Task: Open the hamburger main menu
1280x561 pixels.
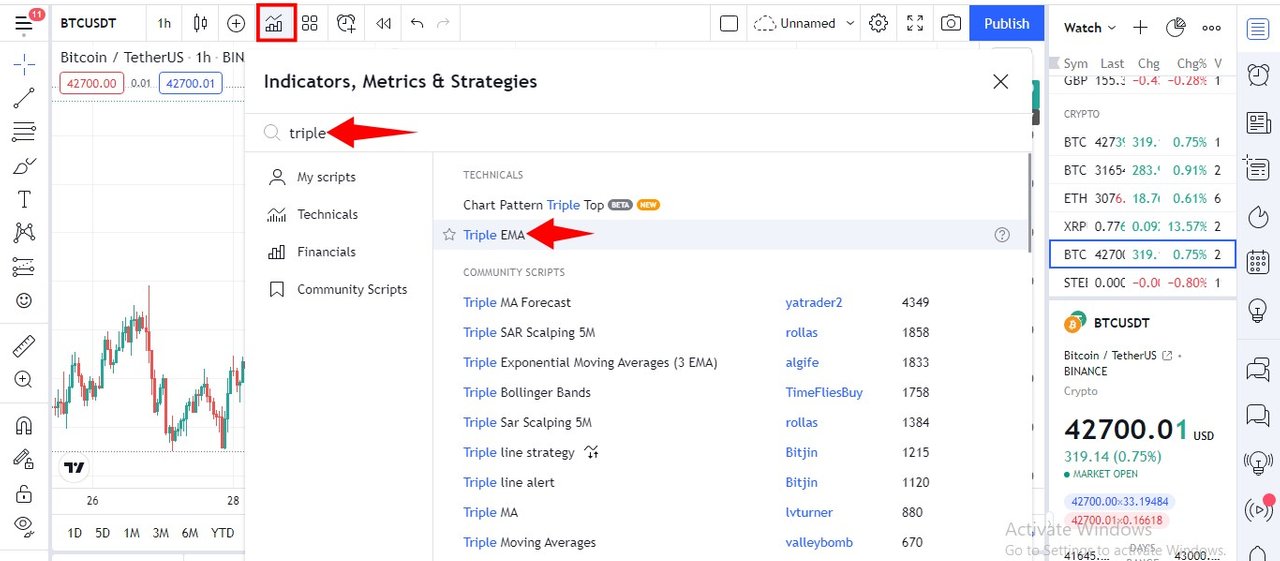Action: pyautogui.click(x=24, y=24)
